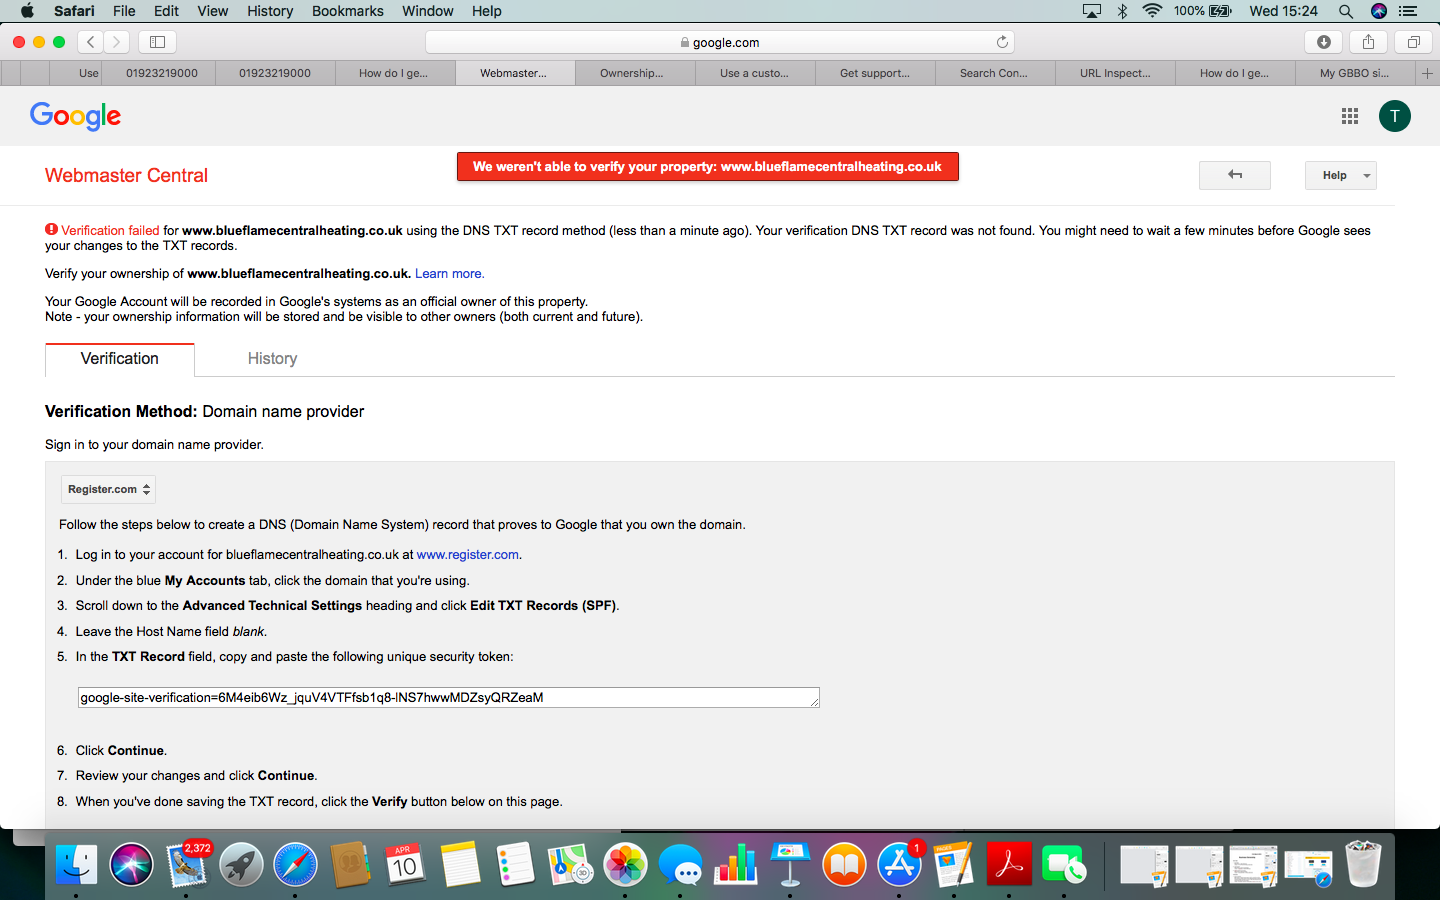Open Photos from the Dock
This screenshot has width=1440, height=900.
pos(625,864)
